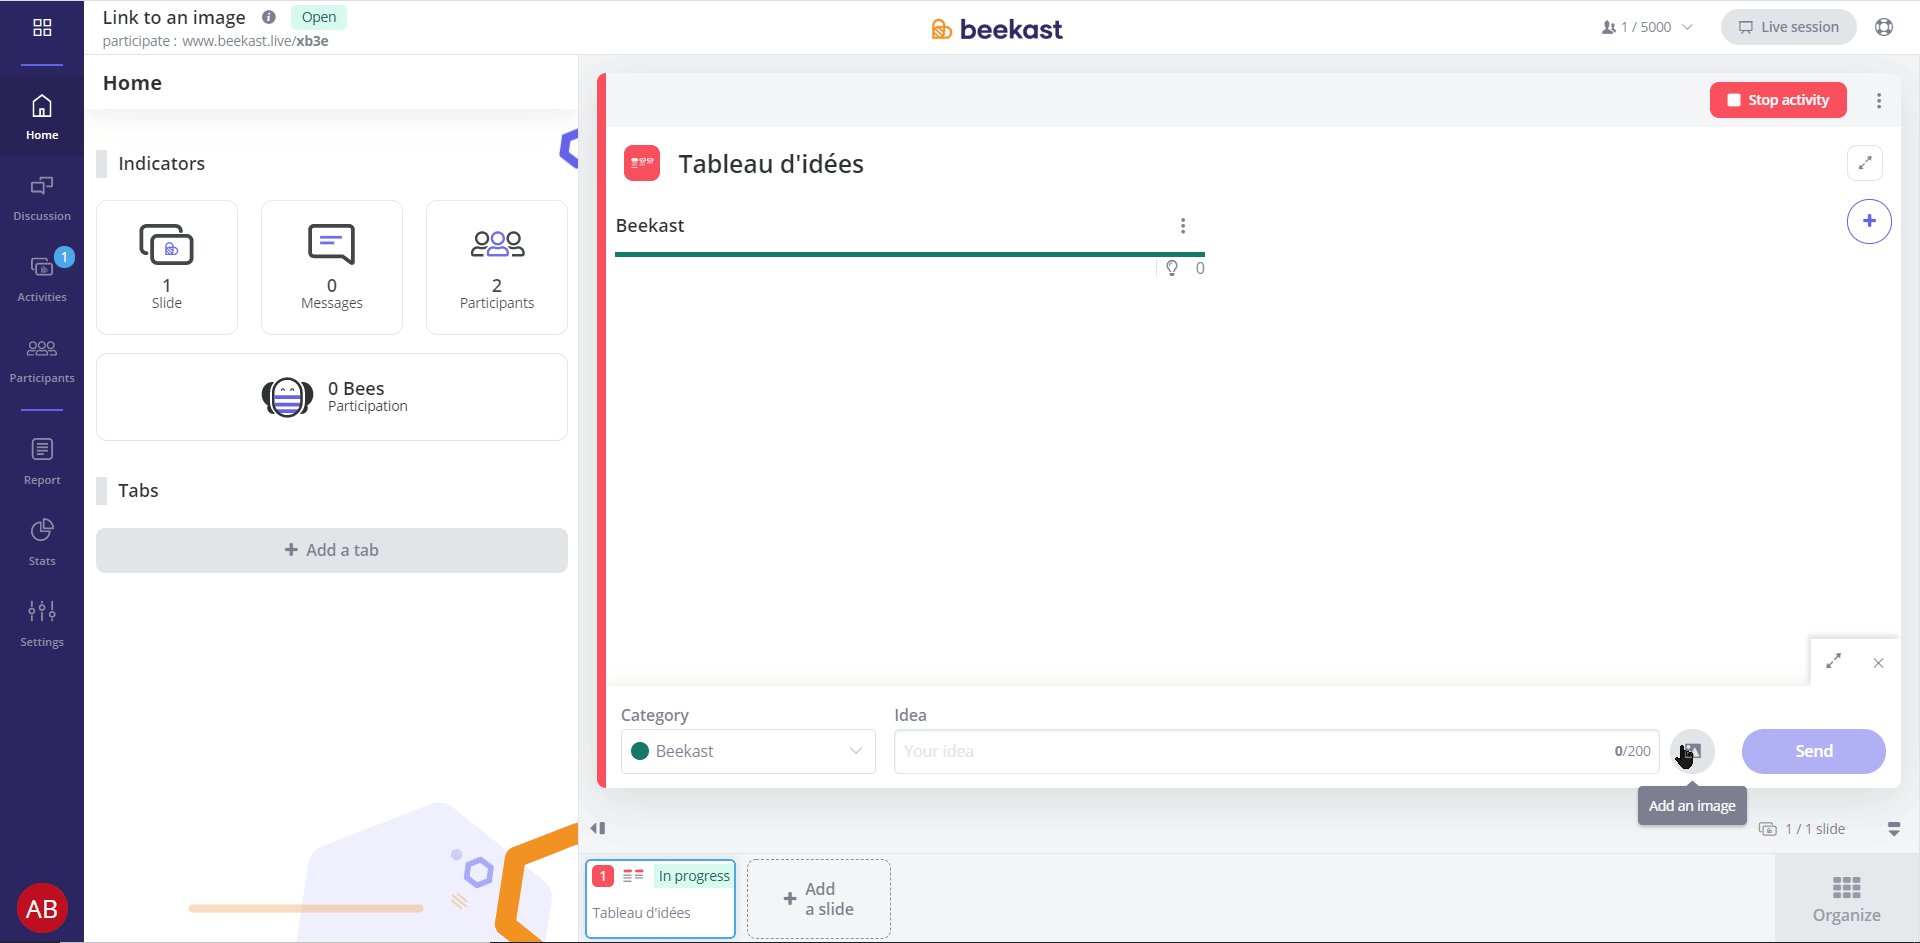Stop the current activity
The width and height of the screenshot is (1920, 943).
pos(1778,100)
